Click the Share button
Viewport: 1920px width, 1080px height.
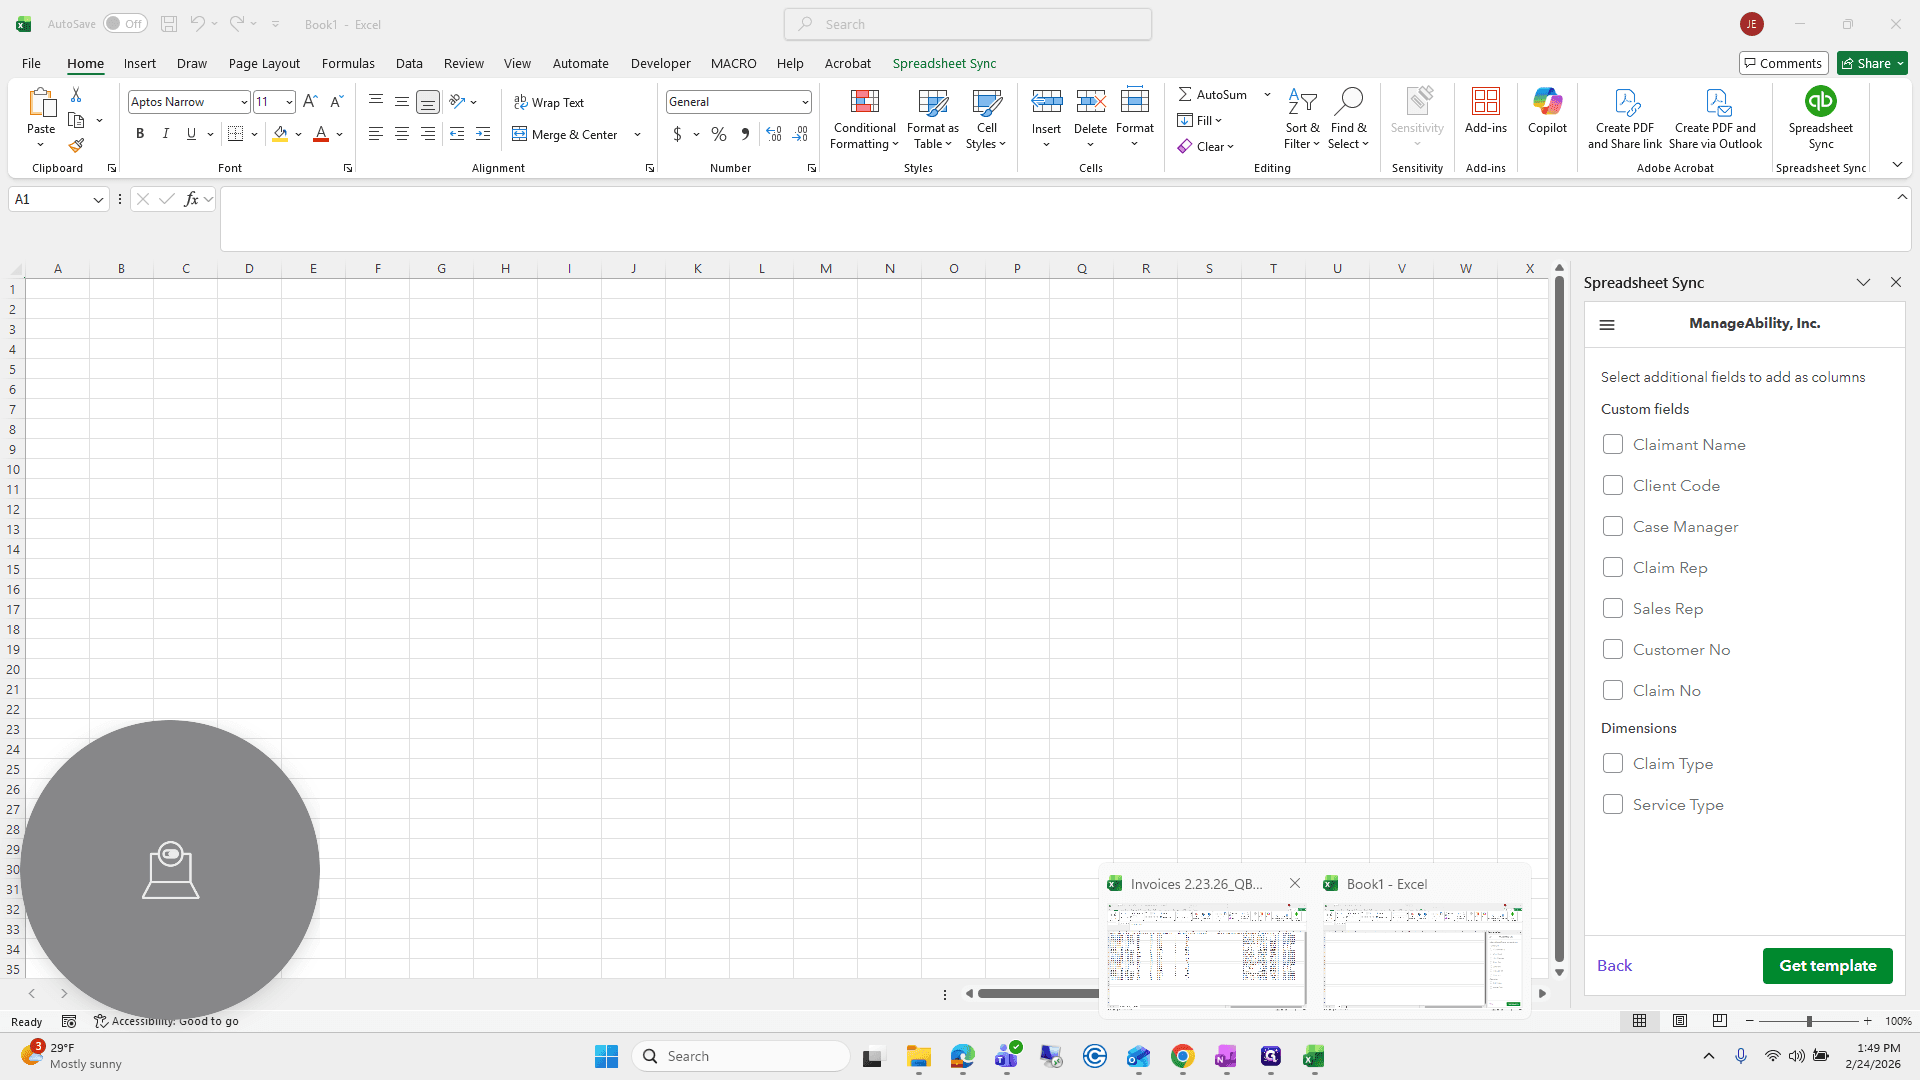click(x=1872, y=63)
